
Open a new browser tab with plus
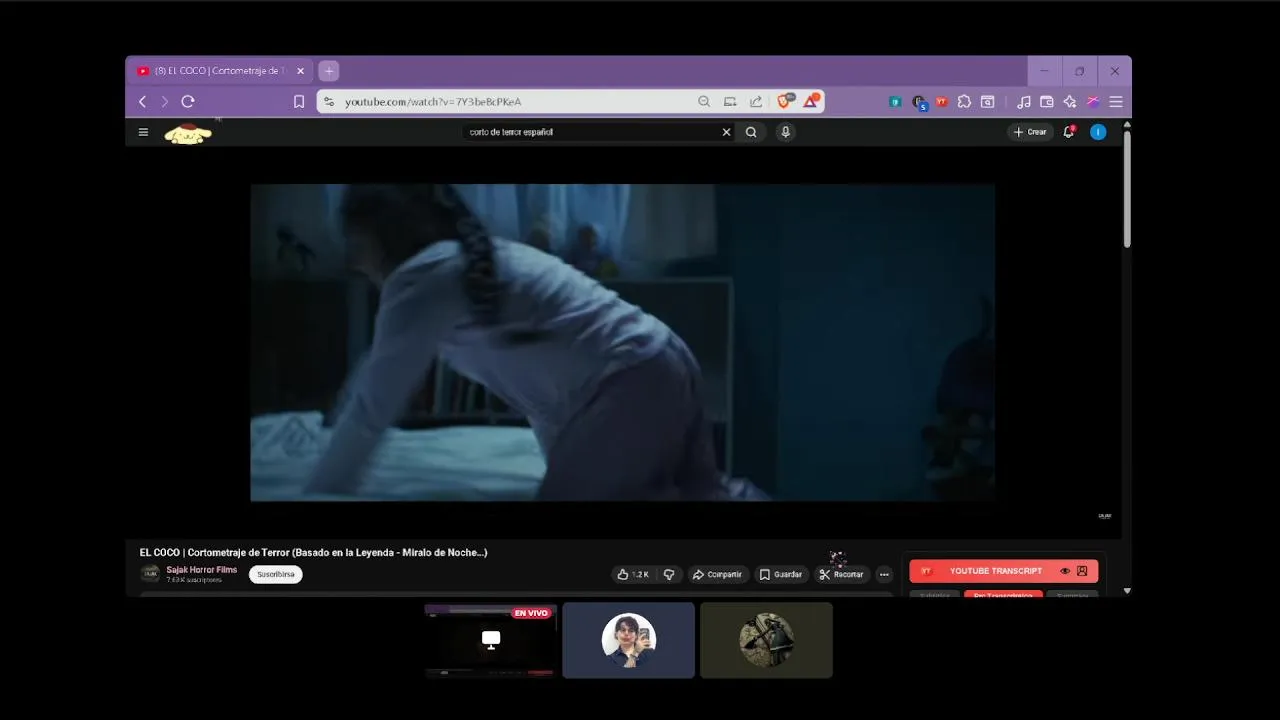tap(329, 71)
